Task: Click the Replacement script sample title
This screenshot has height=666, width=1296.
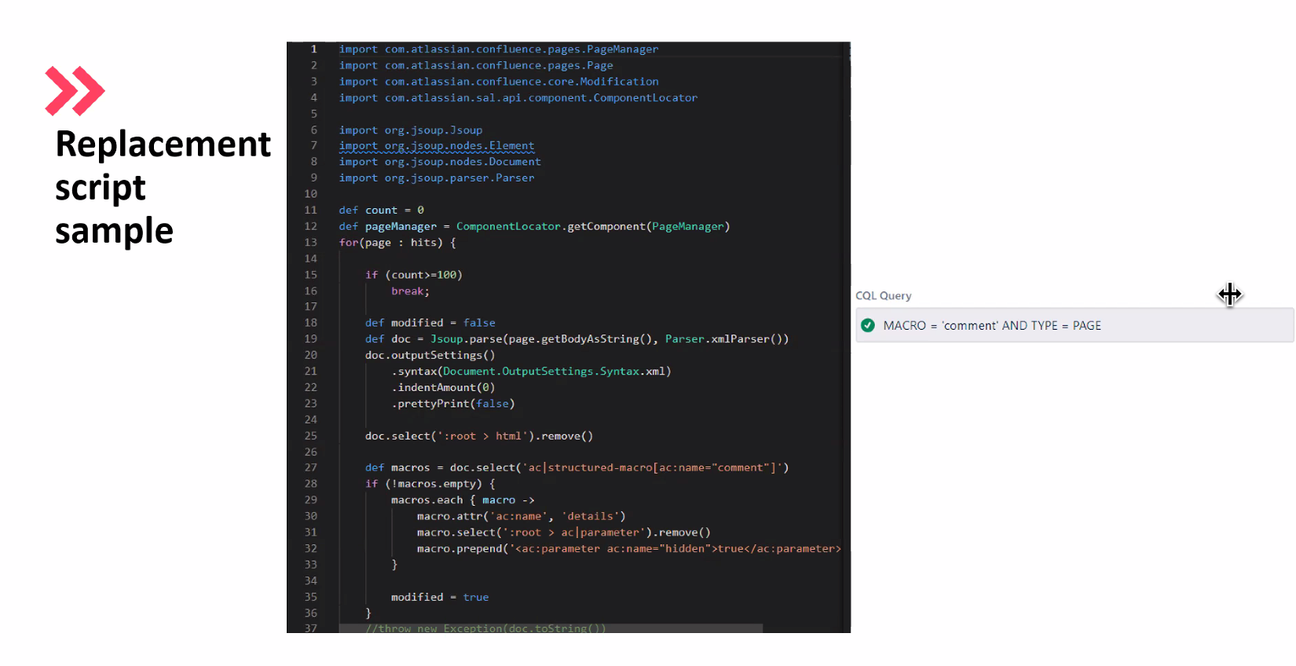Action: pos(162,185)
